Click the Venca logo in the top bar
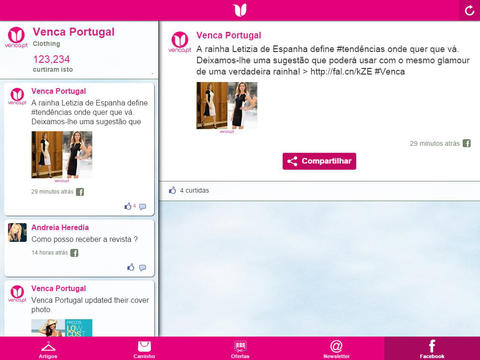480x360 pixels. (x=240, y=10)
